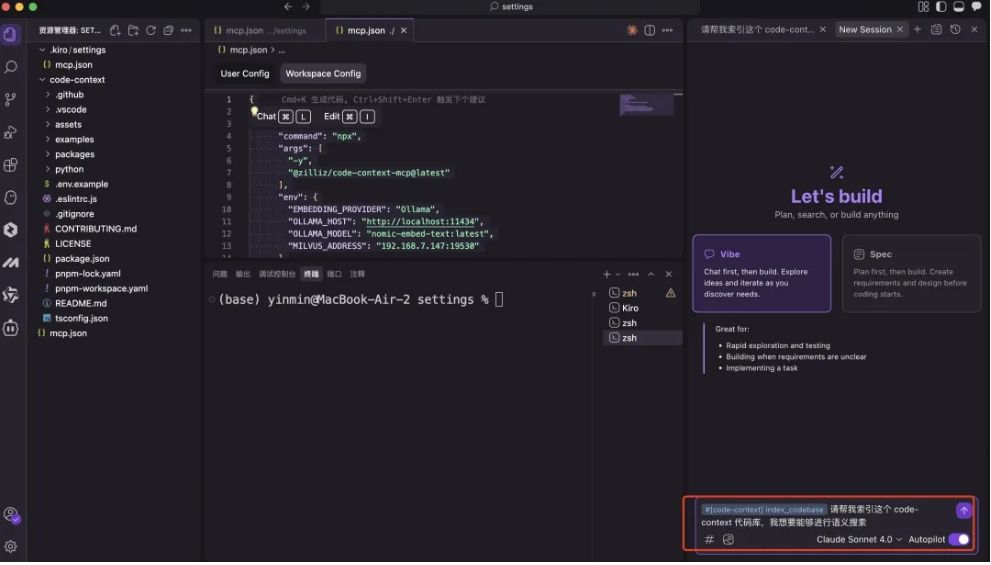Open the editor's more actions menu

click(x=667, y=30)
